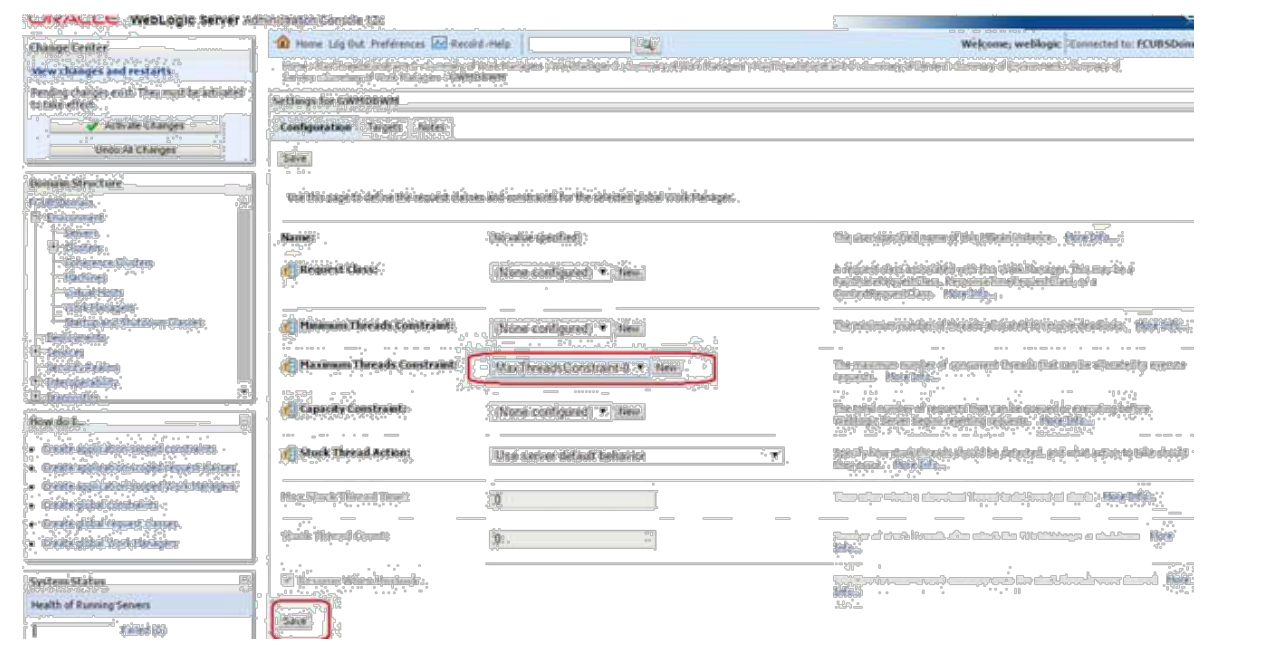Select Work Managers in Domain Structure tree
The image size is (1264, 646).
(x=99, y=309)
